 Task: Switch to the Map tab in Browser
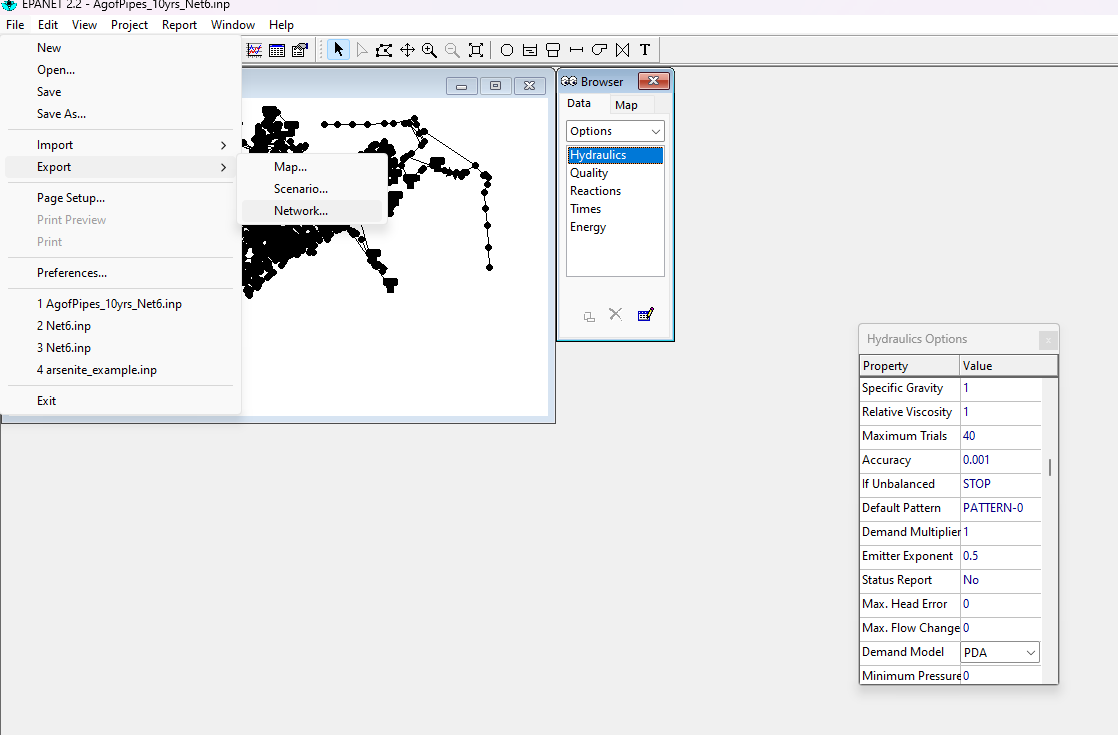626,105
